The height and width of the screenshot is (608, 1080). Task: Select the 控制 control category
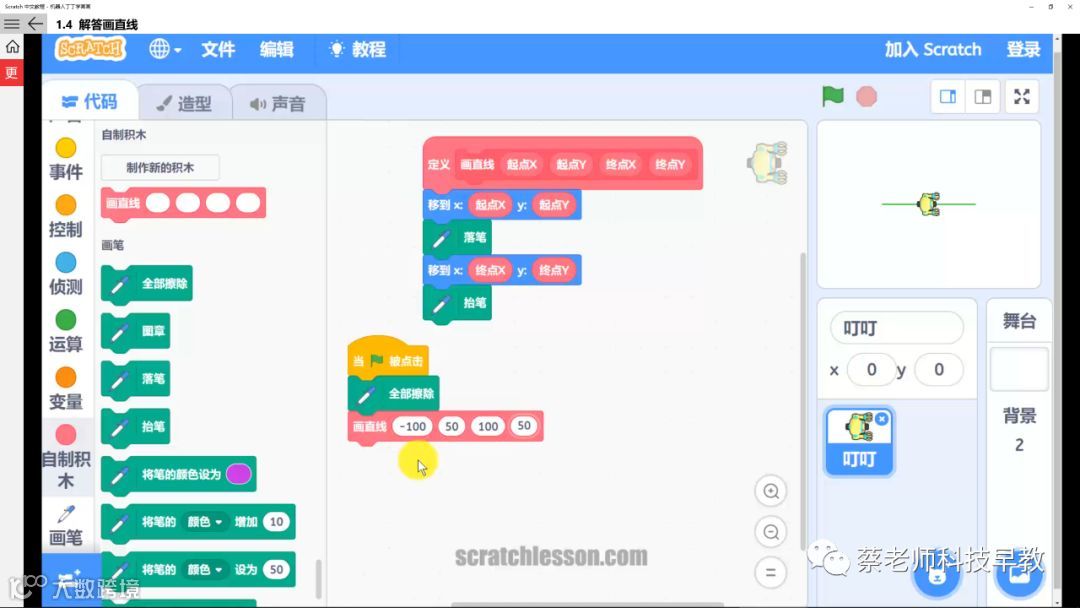coord(65,217)
